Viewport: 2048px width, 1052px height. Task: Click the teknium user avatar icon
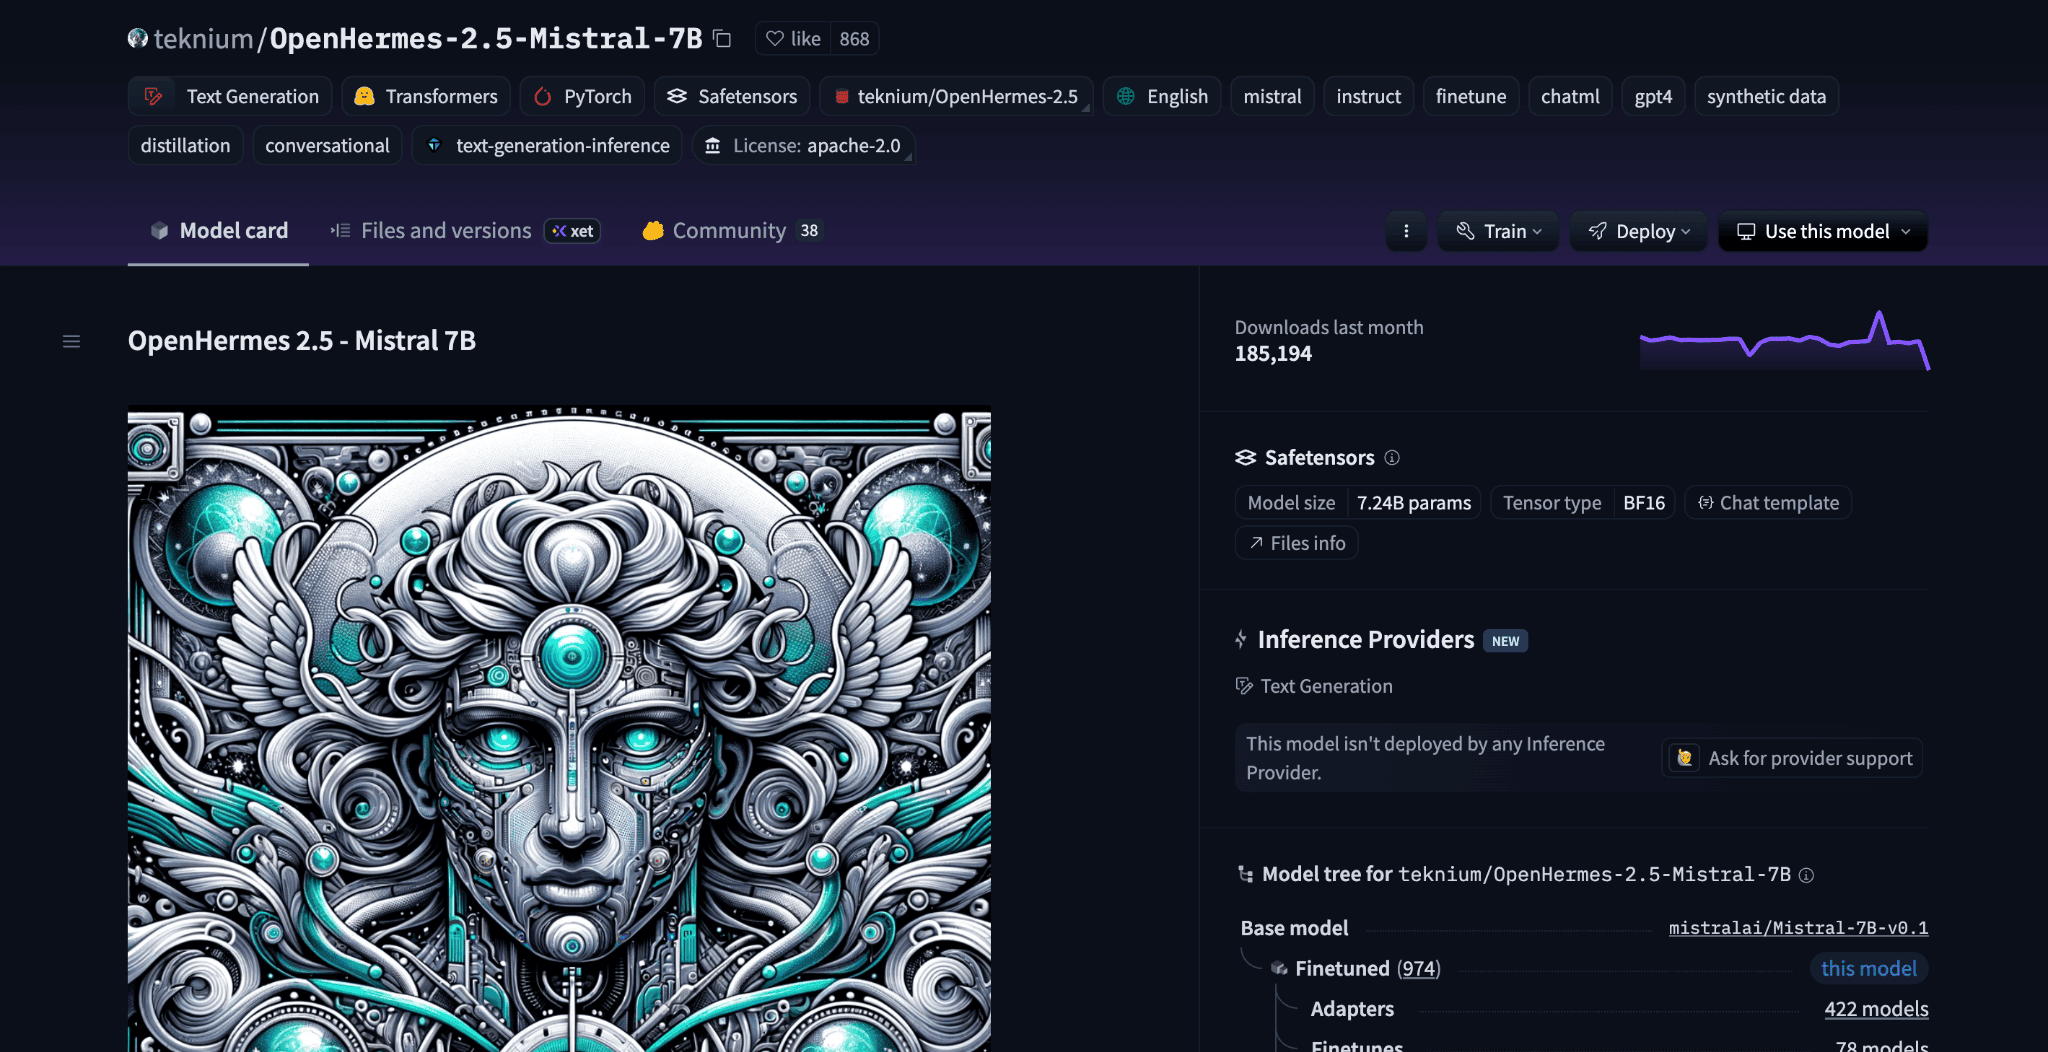tap(138, 39)
